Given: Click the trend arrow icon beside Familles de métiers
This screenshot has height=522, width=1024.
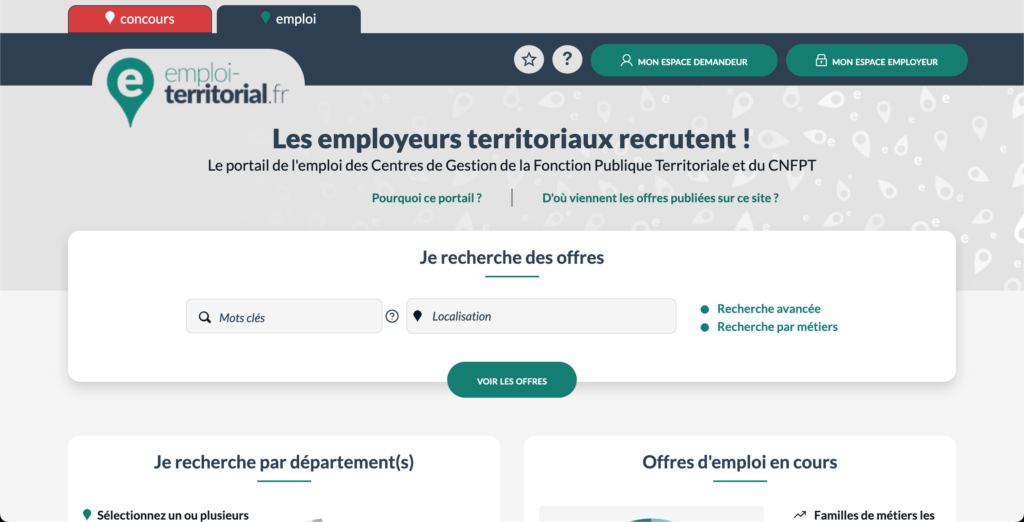Looking at the screenshot, I should [800, 515].
